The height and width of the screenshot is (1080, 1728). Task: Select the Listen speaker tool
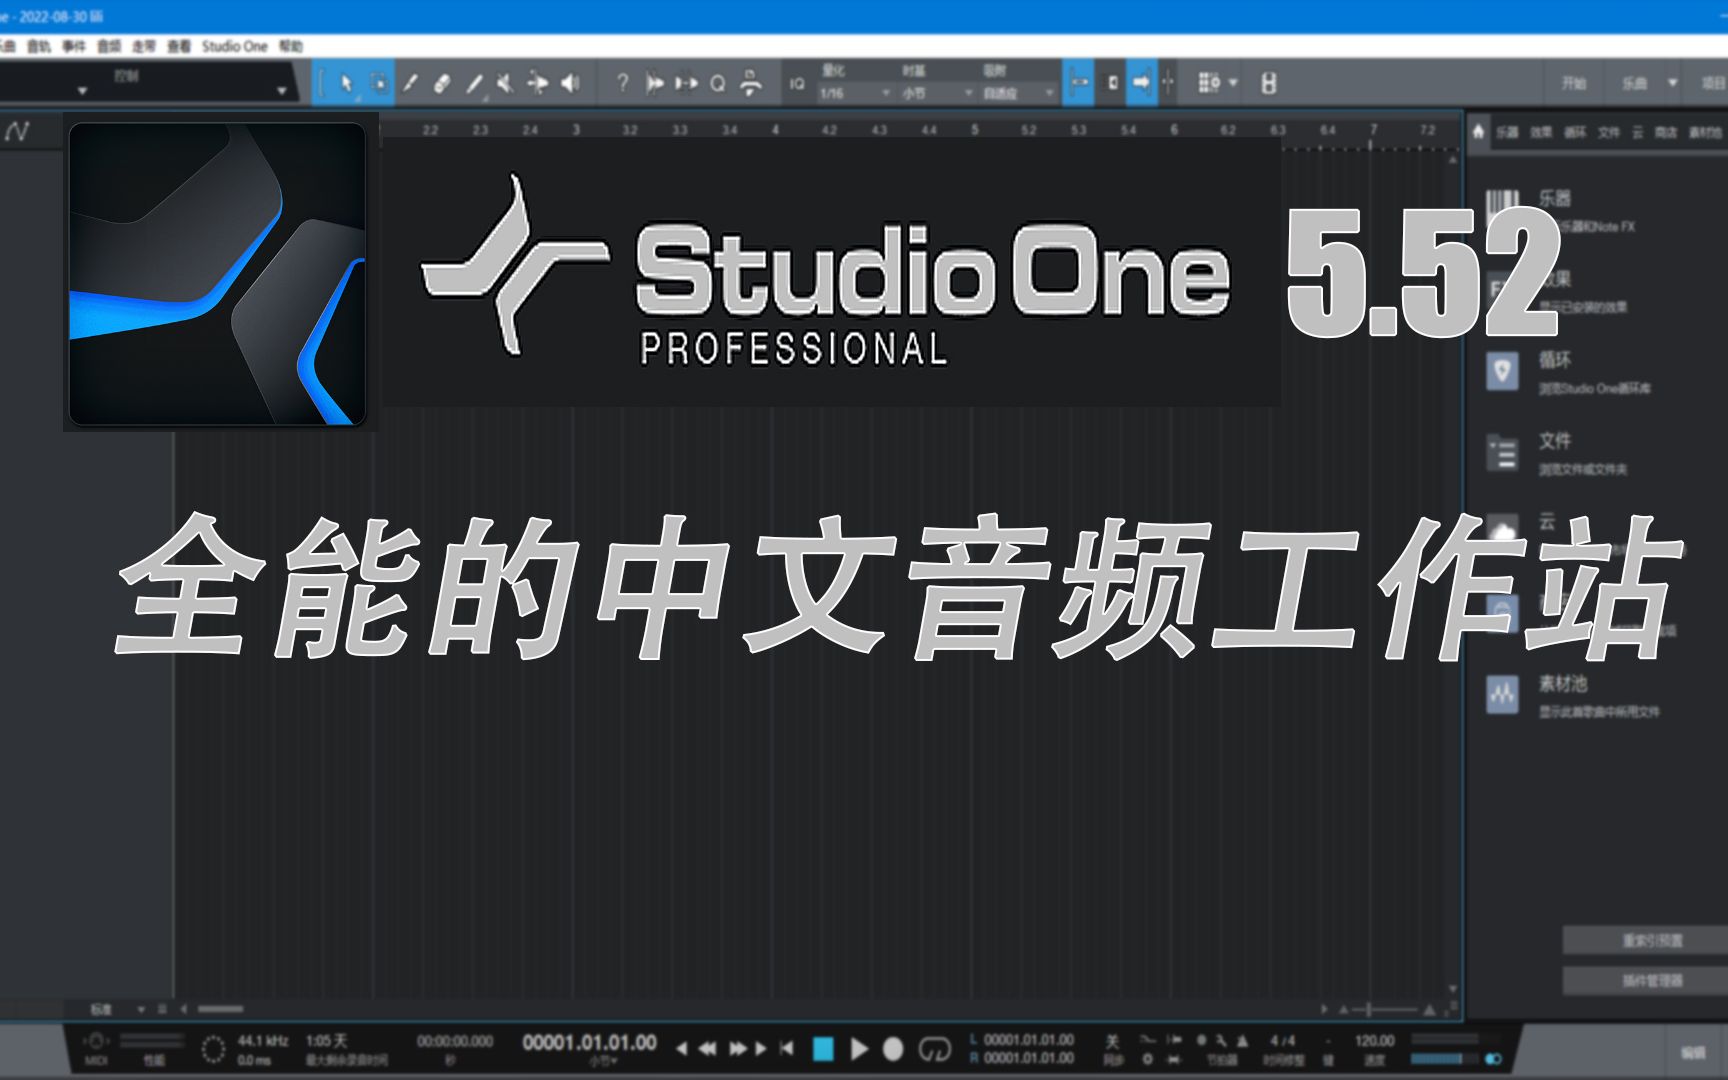570,83
